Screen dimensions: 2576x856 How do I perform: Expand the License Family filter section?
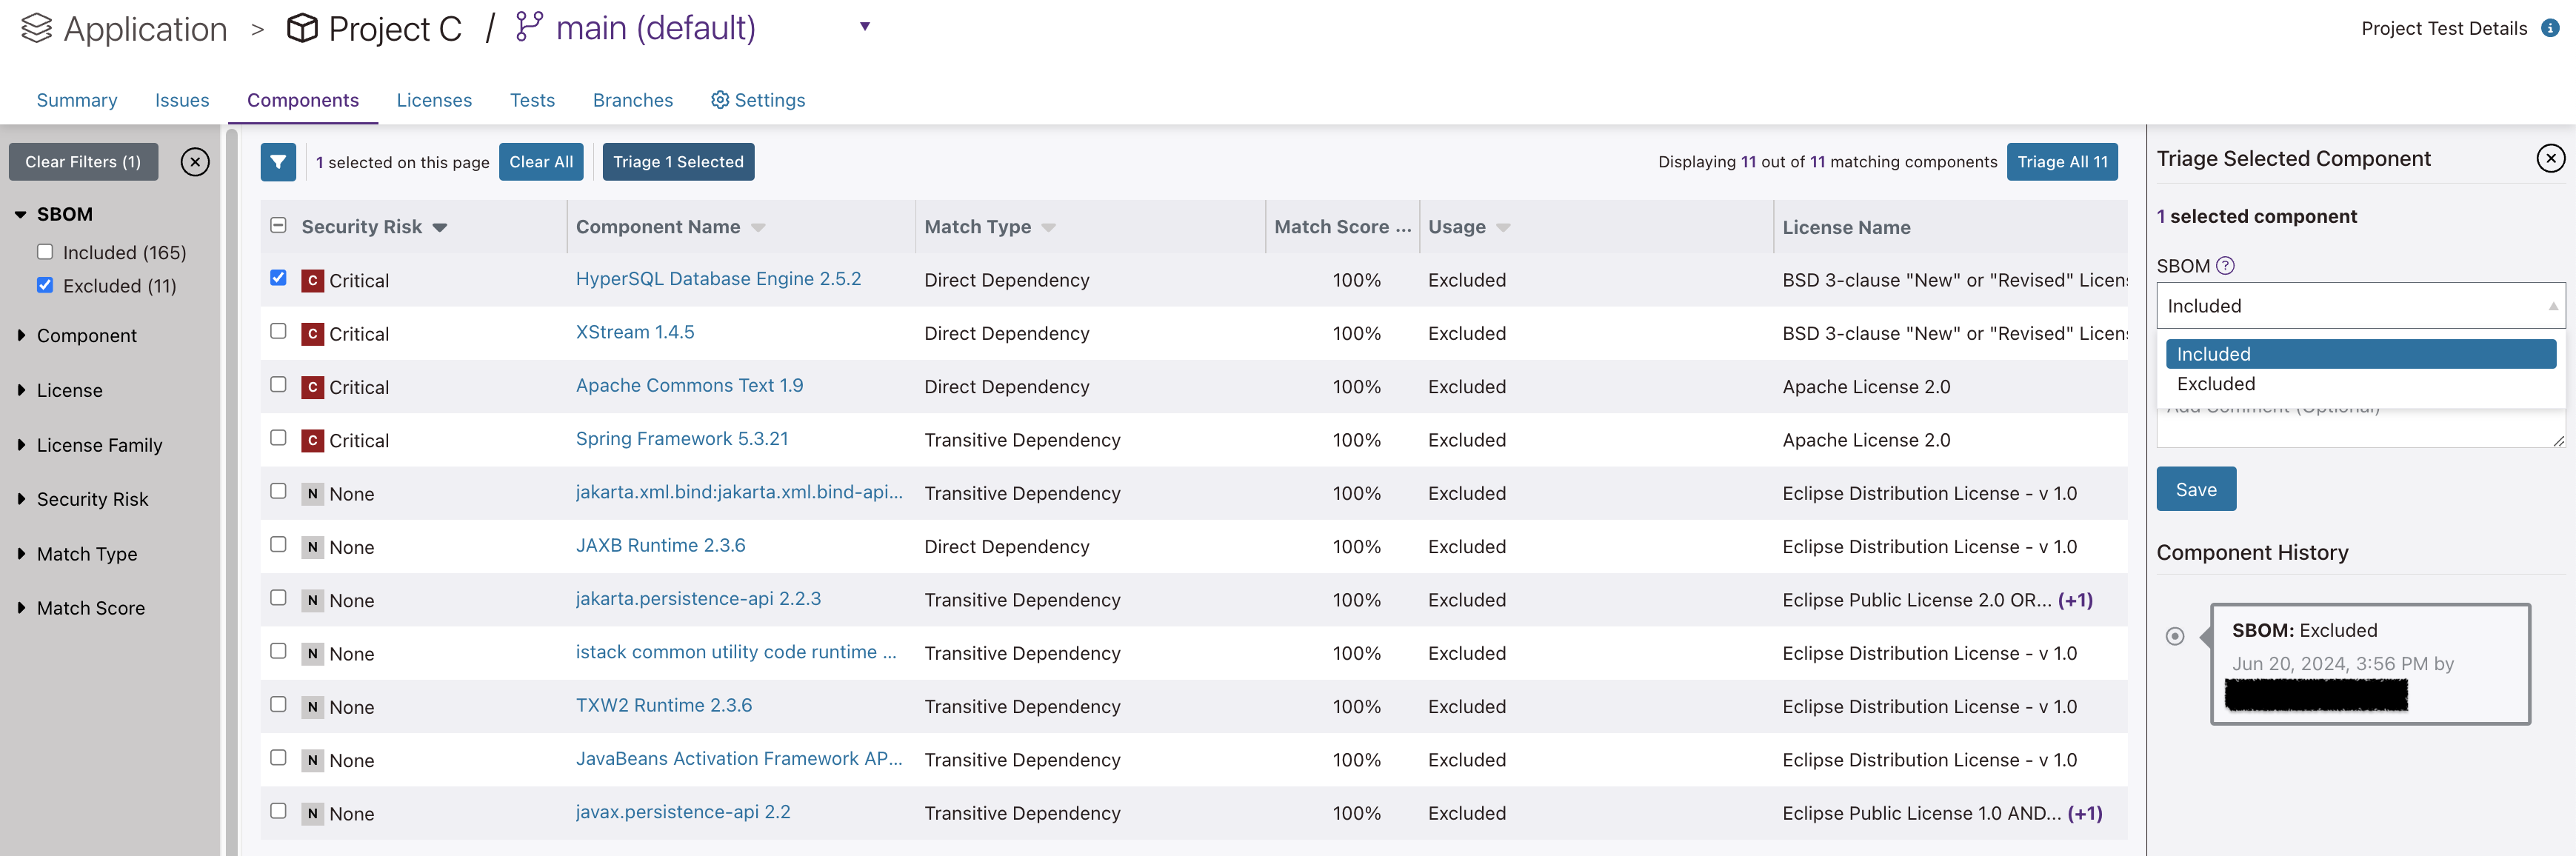(x=21, y=445)
